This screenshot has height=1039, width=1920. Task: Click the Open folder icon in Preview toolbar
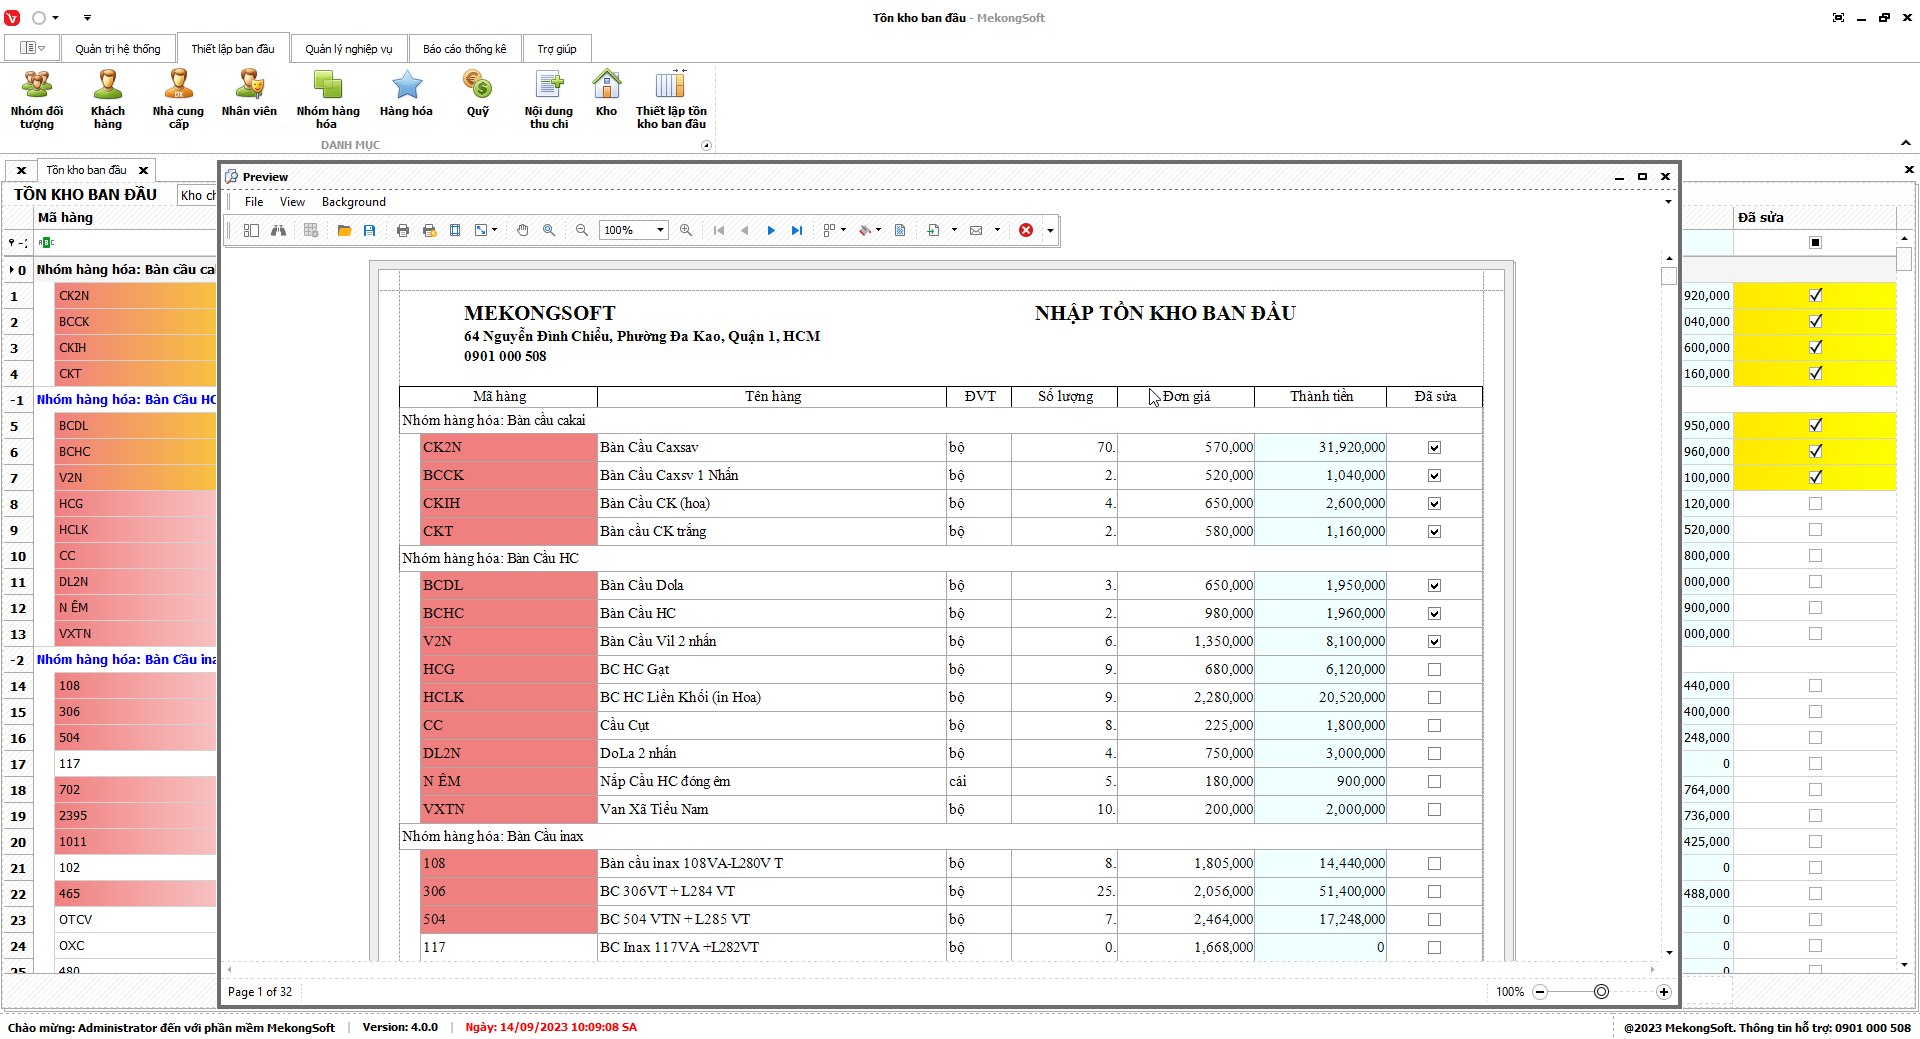point(344,230)
